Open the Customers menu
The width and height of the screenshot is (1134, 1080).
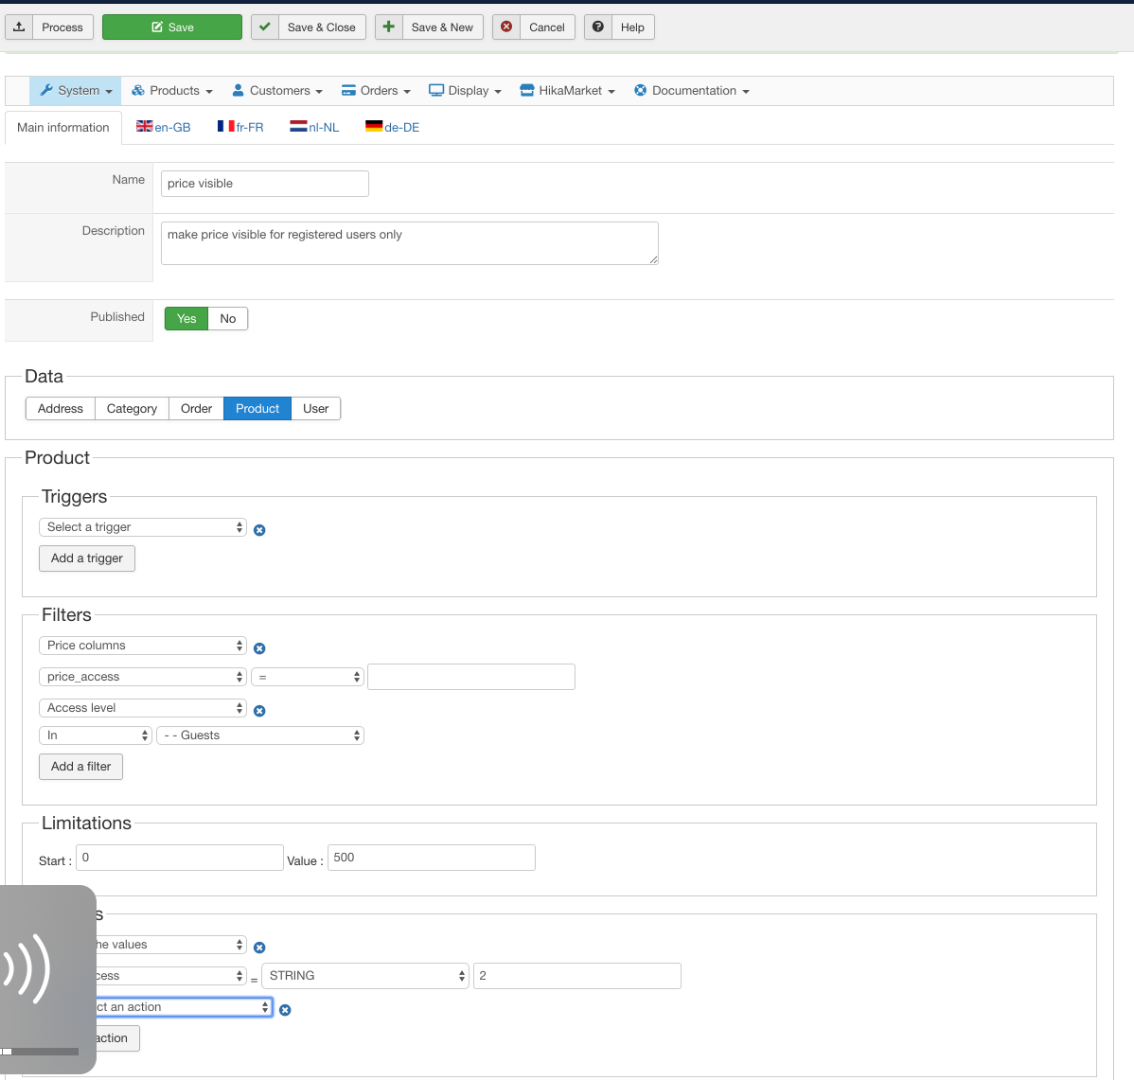point(277,90)
